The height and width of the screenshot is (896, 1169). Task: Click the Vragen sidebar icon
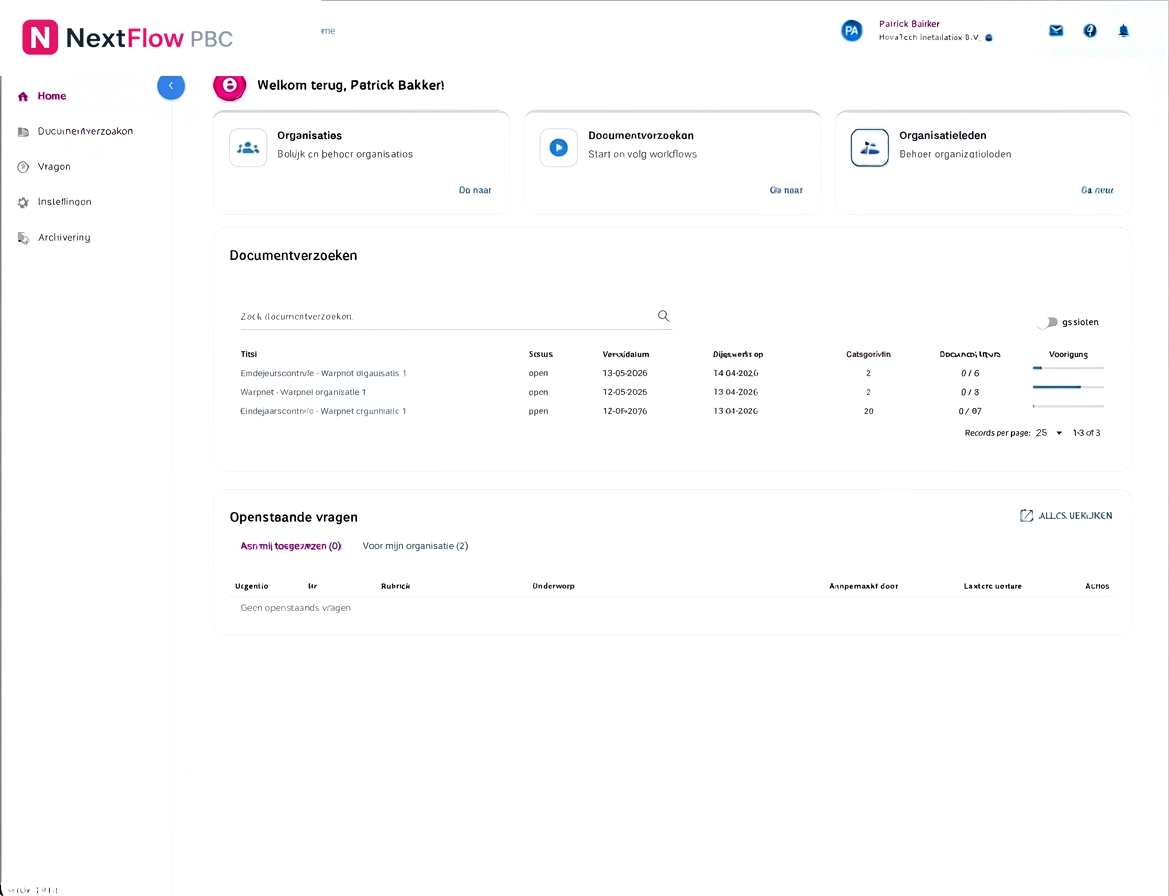[23, 167]
